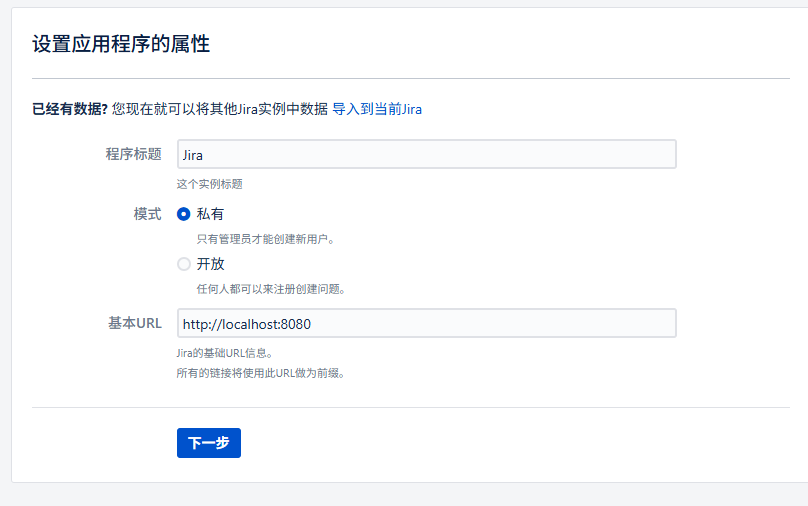The image size is (808, 506).
Task: Click the 下一步 button
Action: point(209,443)
